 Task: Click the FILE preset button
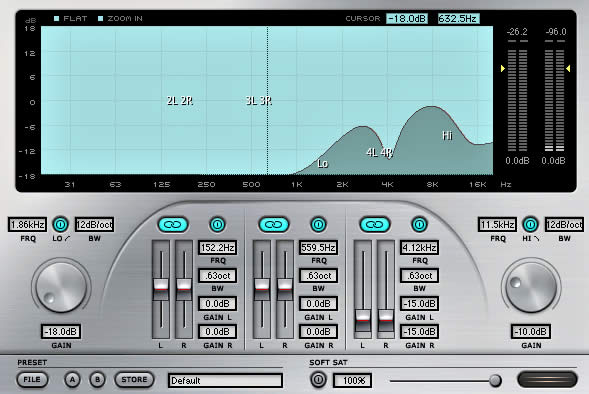[x=32, y=380]
